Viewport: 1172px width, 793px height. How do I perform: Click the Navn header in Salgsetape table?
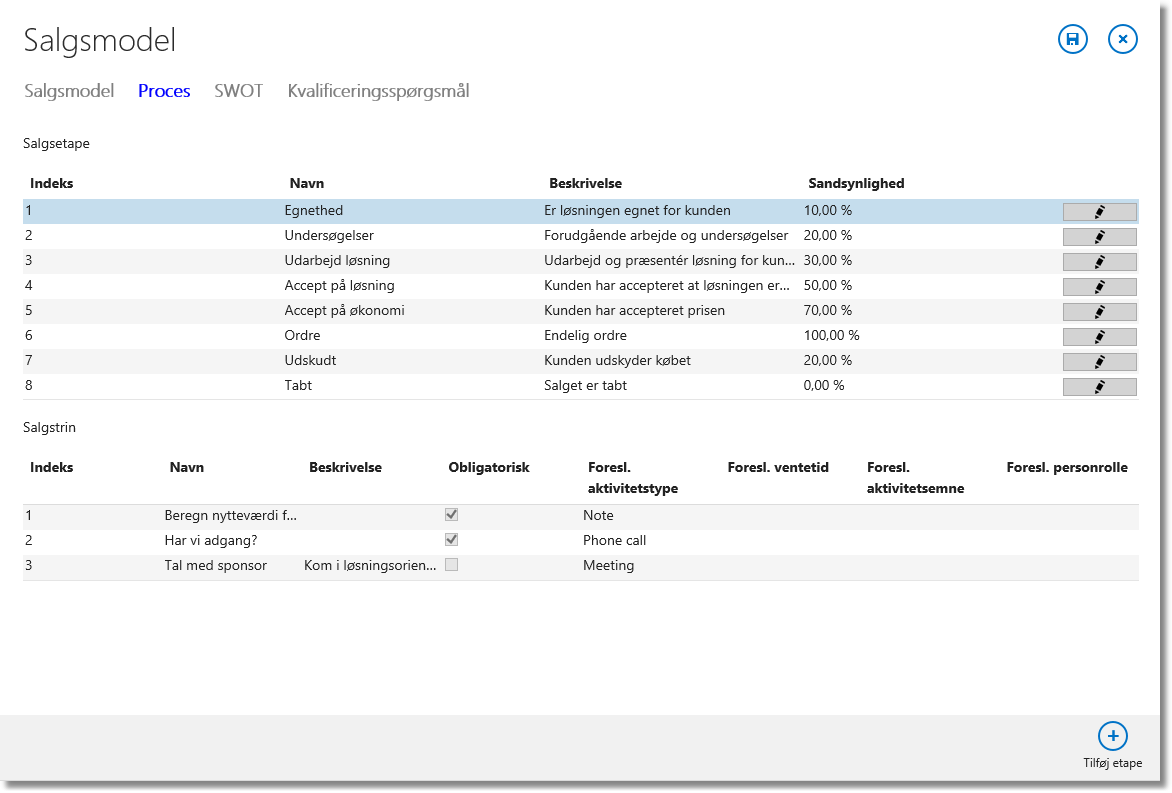306,184
